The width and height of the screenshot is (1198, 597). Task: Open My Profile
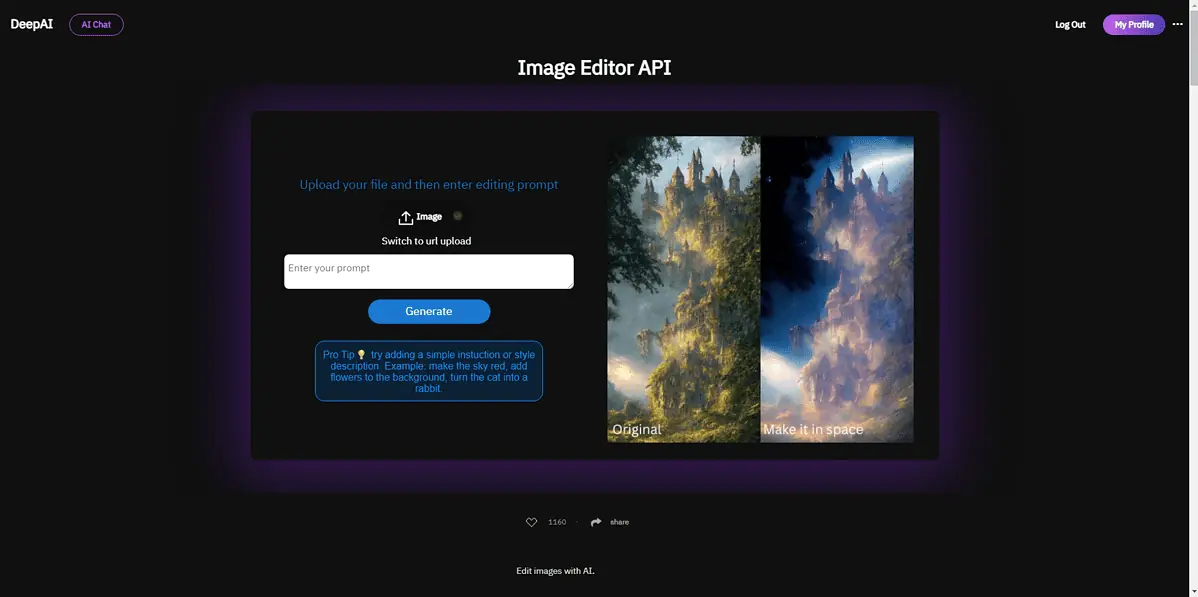[1133, 25]
